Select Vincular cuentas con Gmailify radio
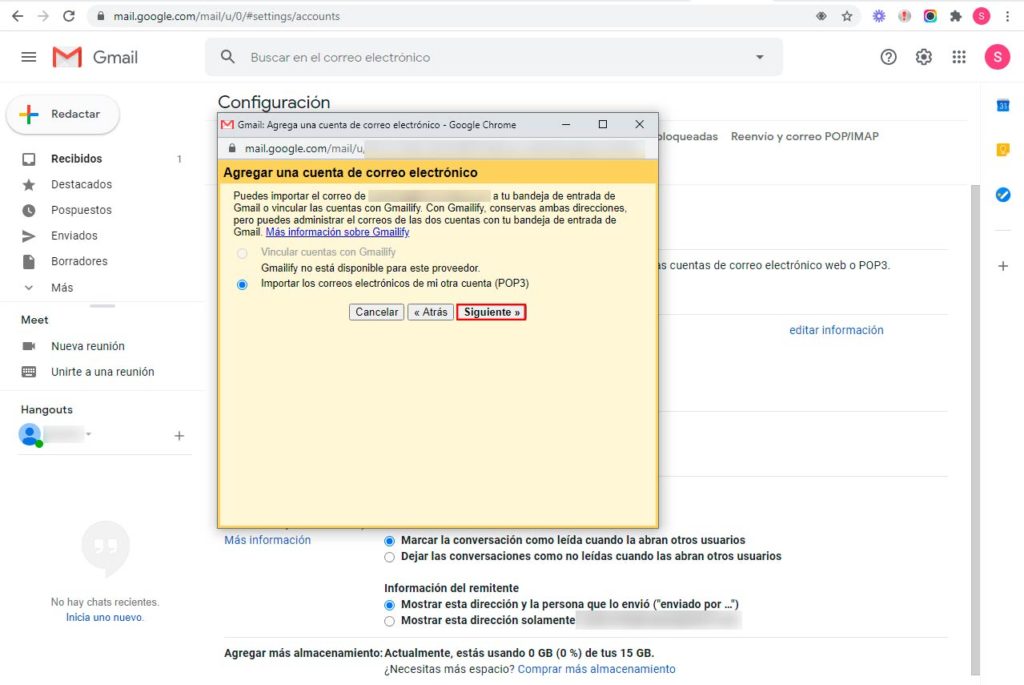The width and height of the screenshot is (1024, 685). 242,253
